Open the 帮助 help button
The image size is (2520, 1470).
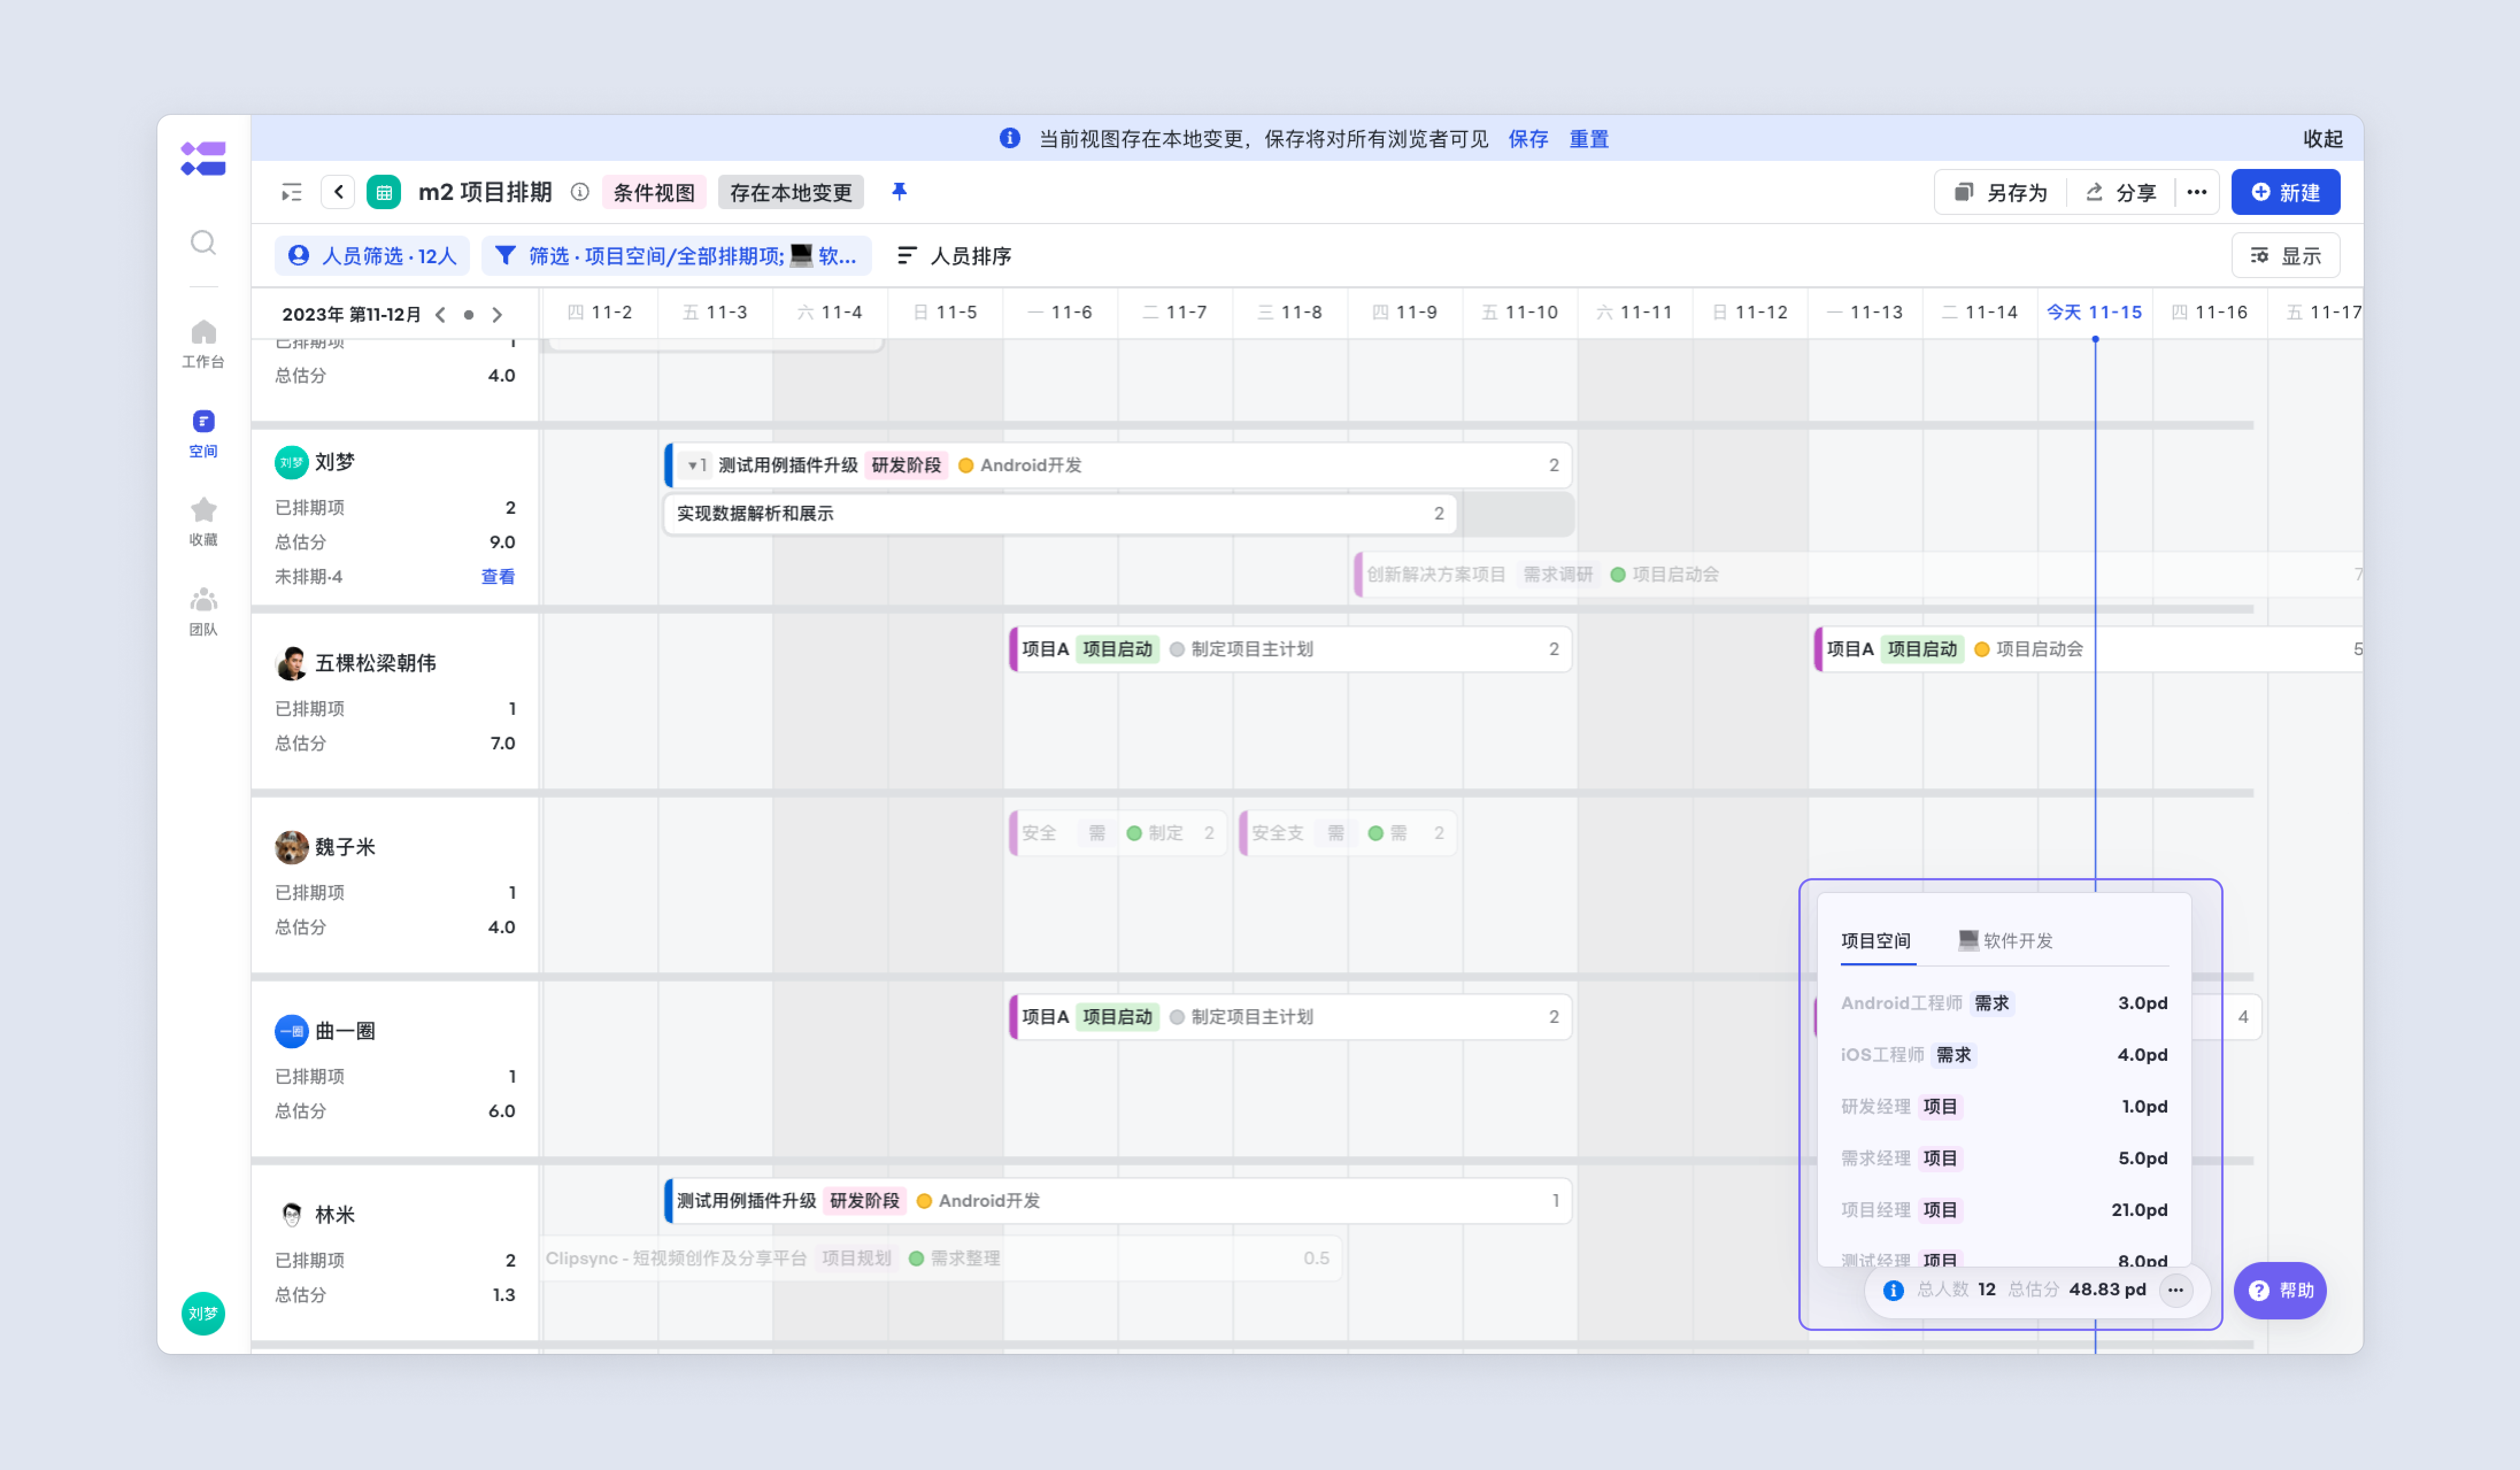(x=2280, y=1290)
